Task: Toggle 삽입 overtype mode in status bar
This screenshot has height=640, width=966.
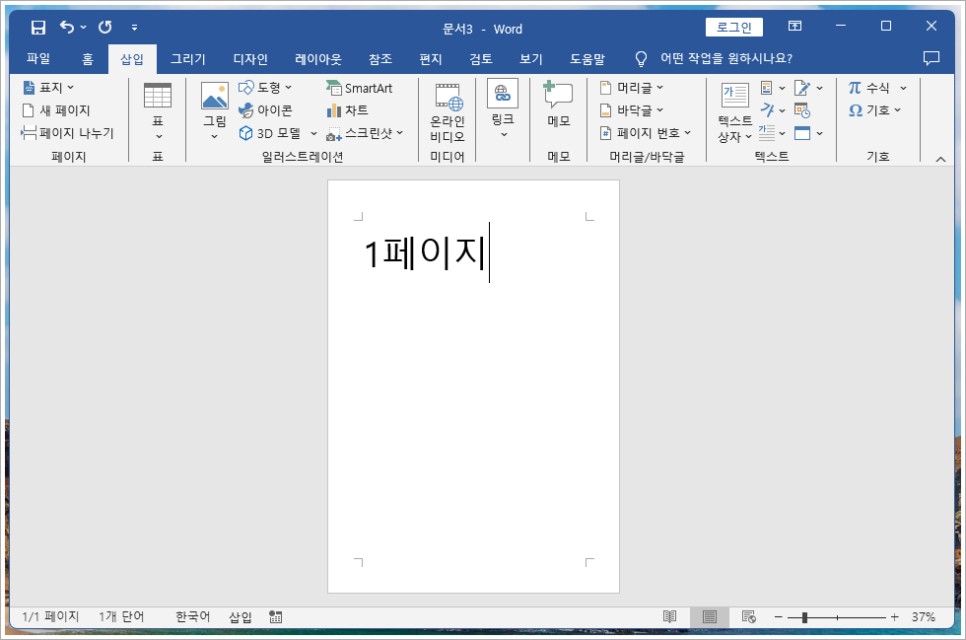Action: coord(240,617)
